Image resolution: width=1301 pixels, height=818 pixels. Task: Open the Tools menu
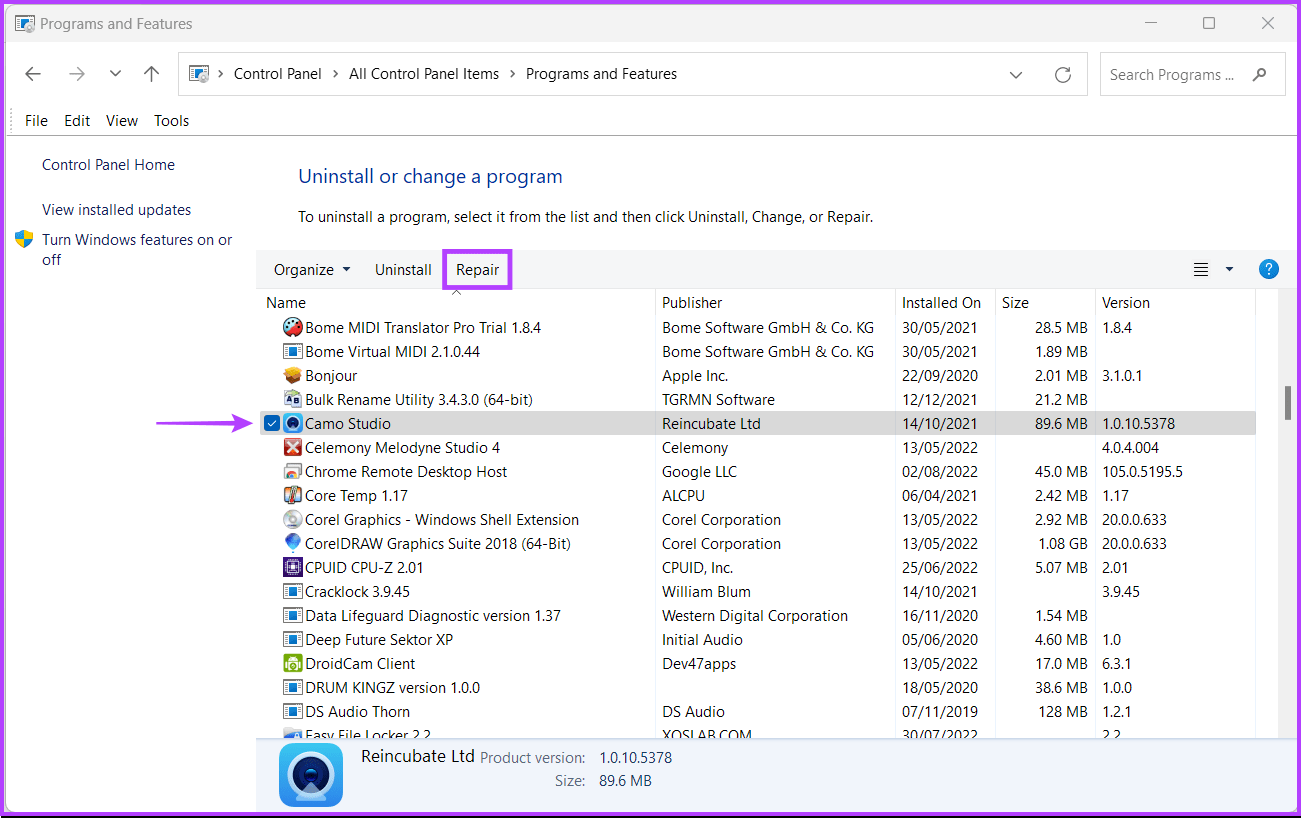point(171,120)
